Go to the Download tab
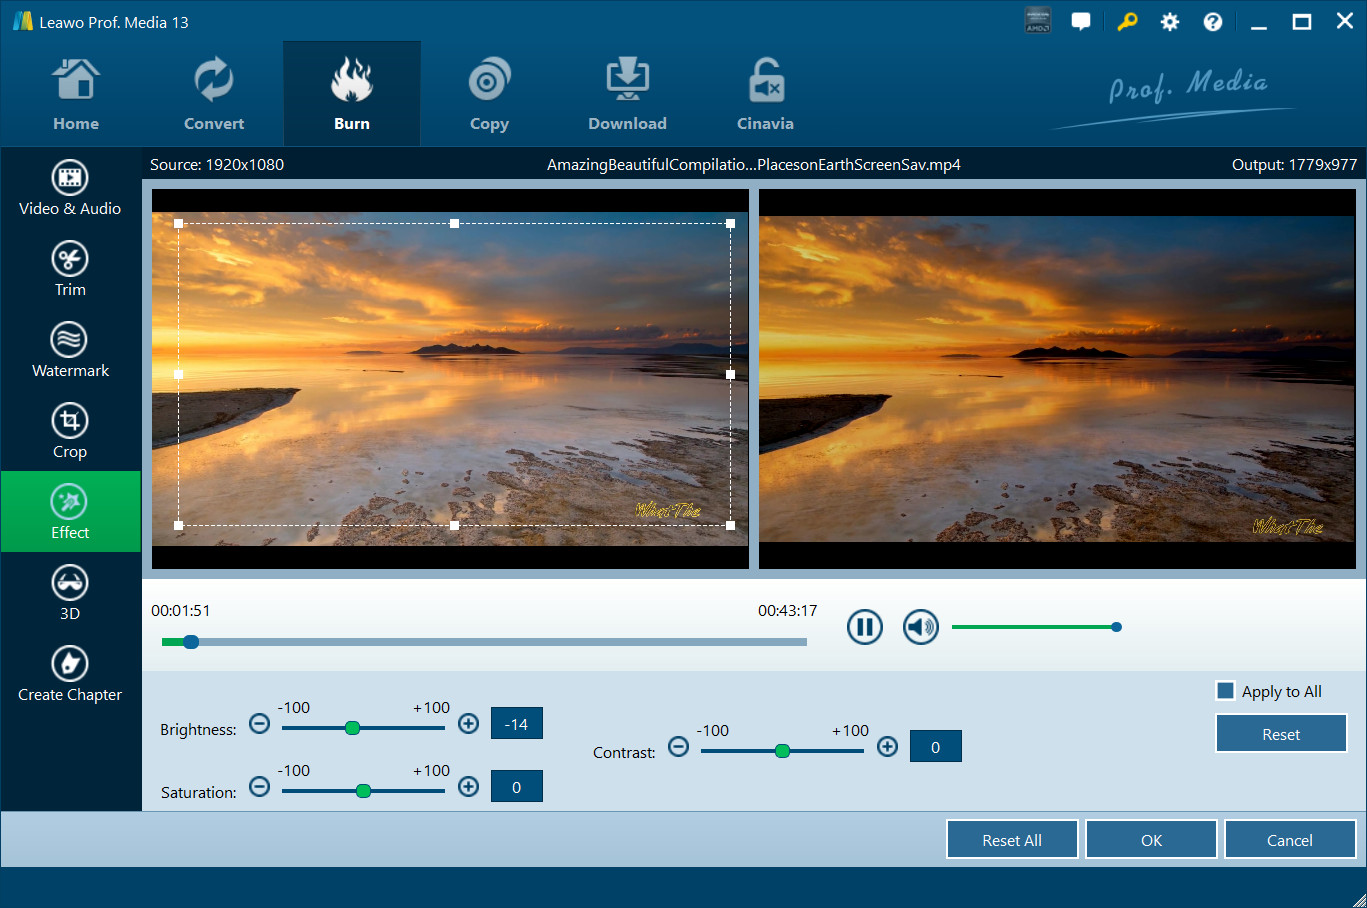1367x908 pixels. (x=627, y=95)
